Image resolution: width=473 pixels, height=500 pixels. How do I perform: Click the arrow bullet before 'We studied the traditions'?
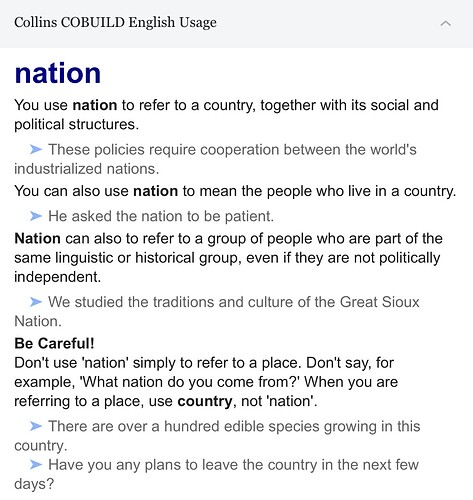pyautogui.click(x=36, y=302)
